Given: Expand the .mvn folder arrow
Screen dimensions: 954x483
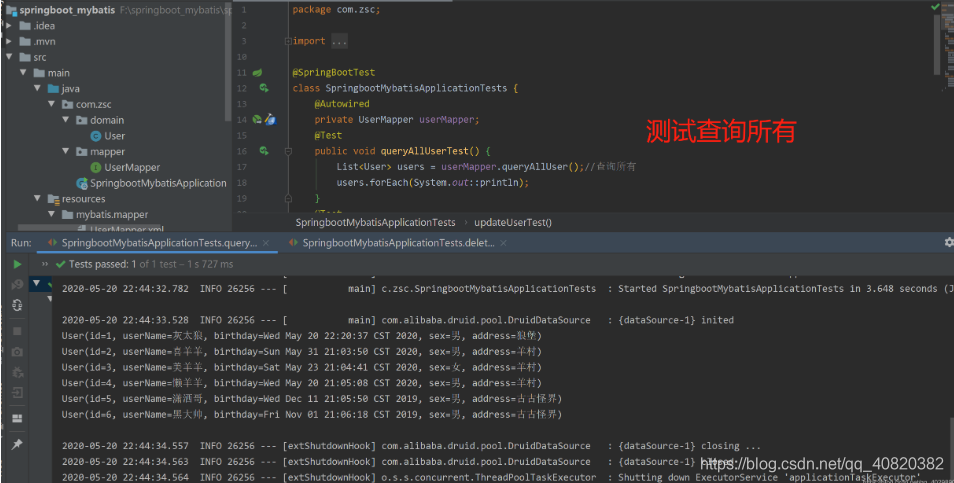Looking at the screenshot, I should pos(9,41).
